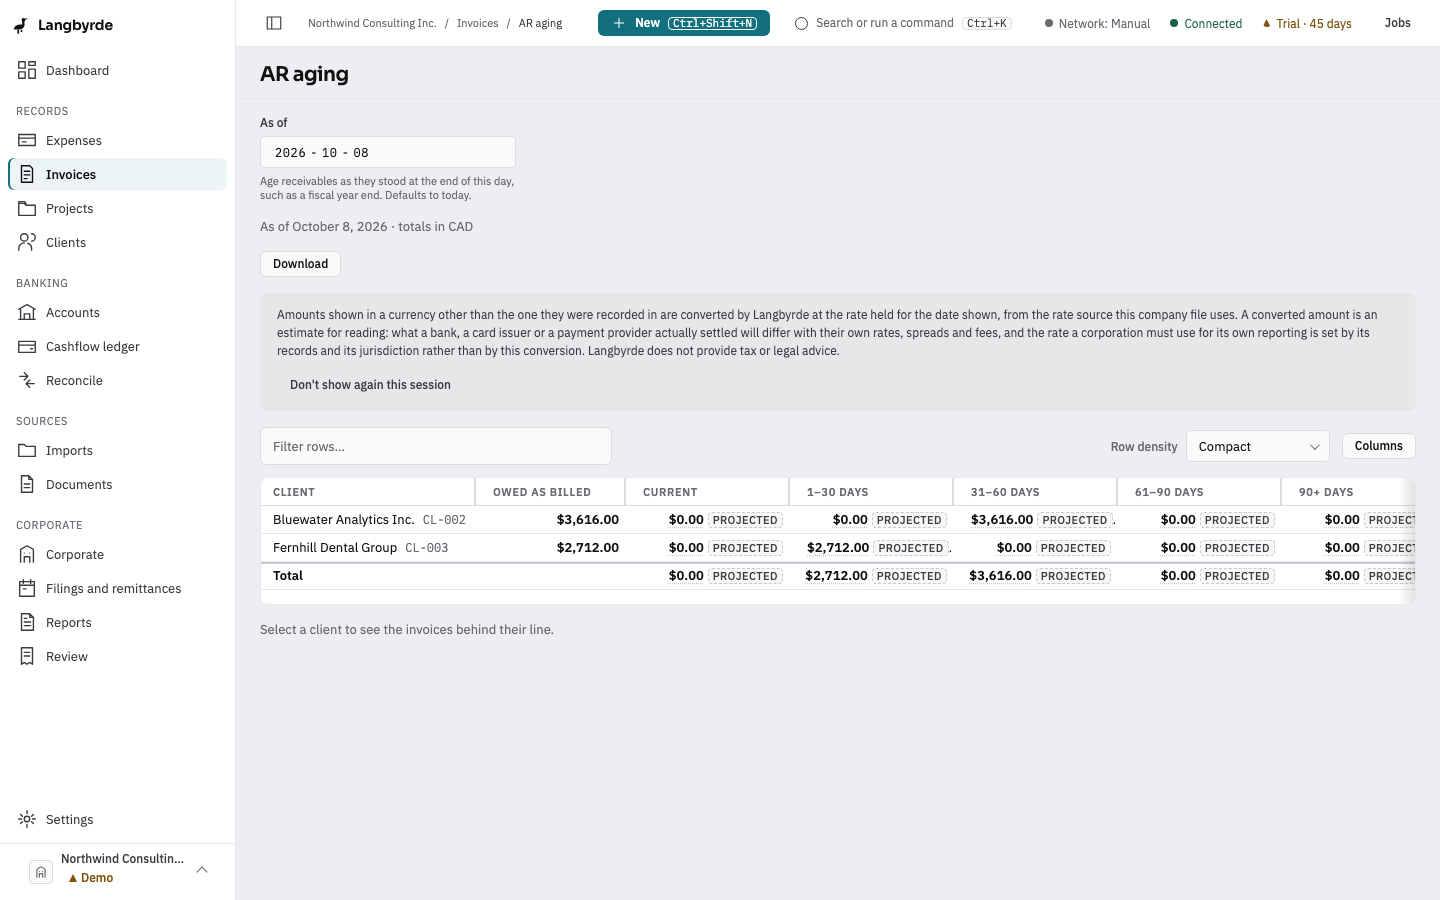Click the Review receipt icon
The height and width of the screenshot is (900, 1440).
[27, 656]
